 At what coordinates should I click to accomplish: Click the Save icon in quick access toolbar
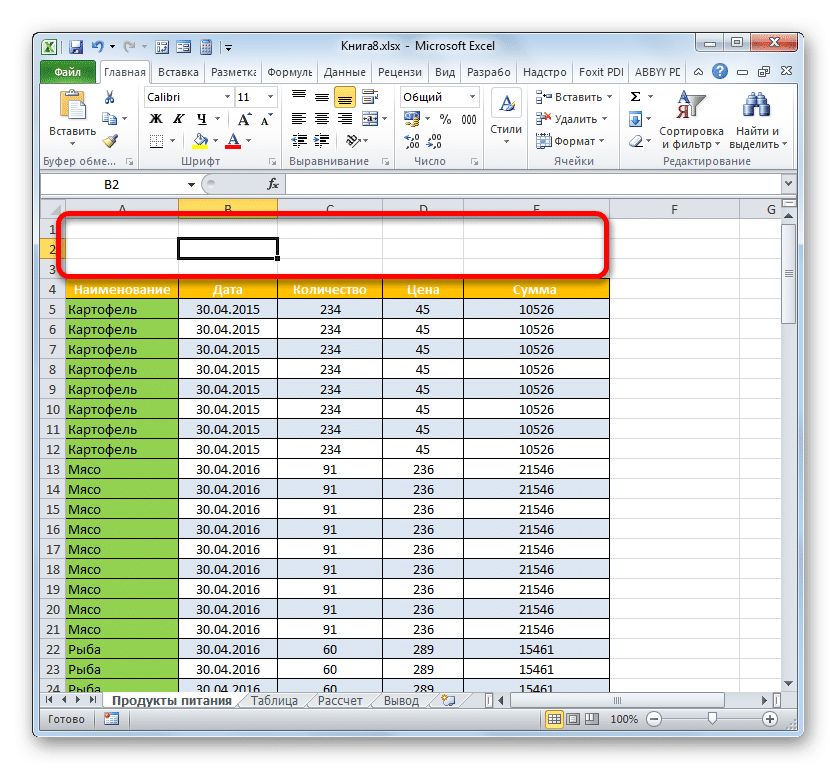pos(76,46)
